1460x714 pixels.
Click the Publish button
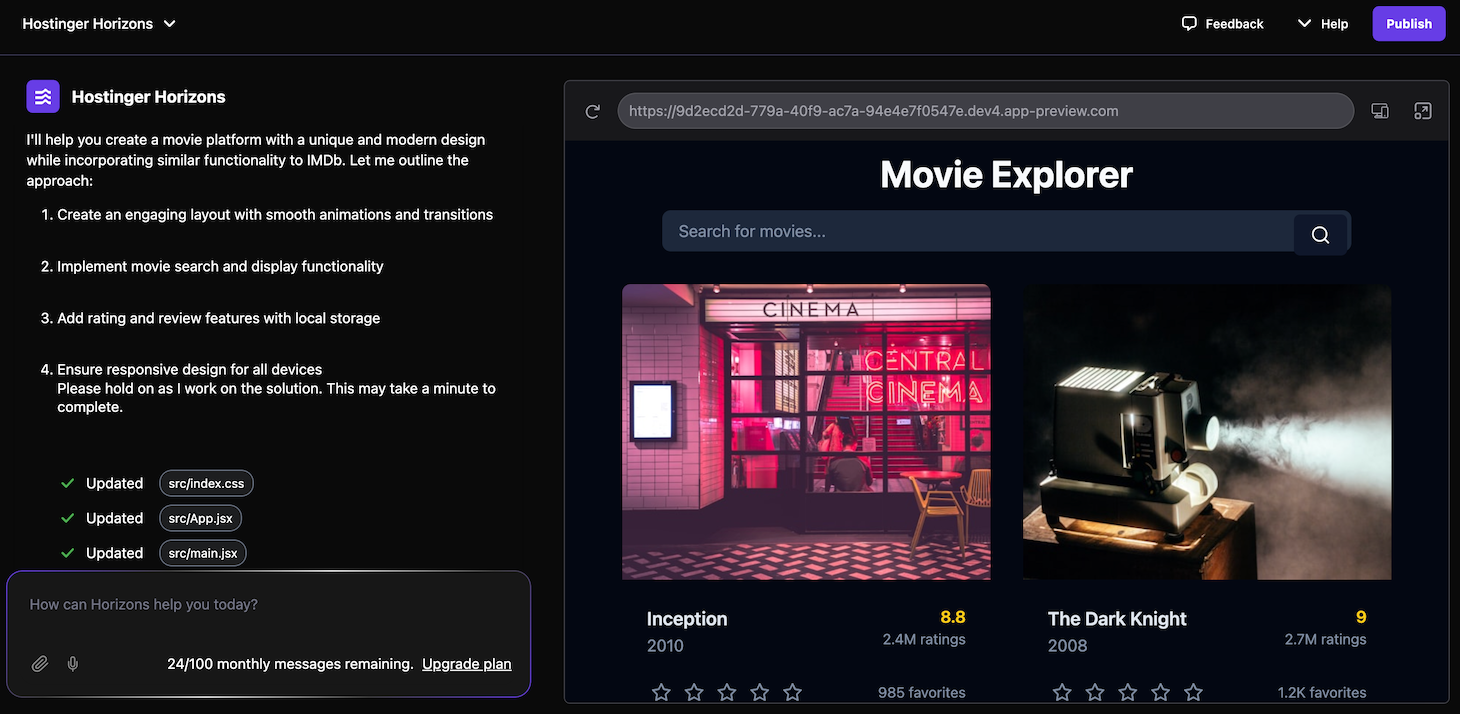(1409, 23)
